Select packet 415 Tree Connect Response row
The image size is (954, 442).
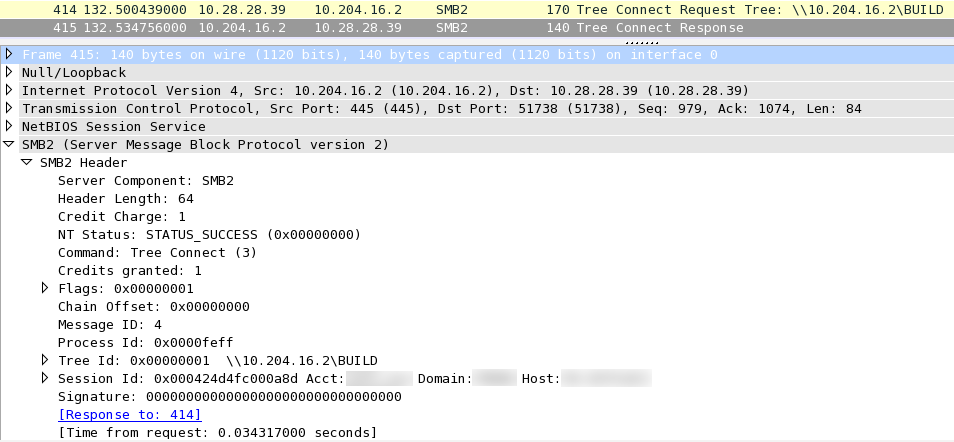click(x=477, y=28)
